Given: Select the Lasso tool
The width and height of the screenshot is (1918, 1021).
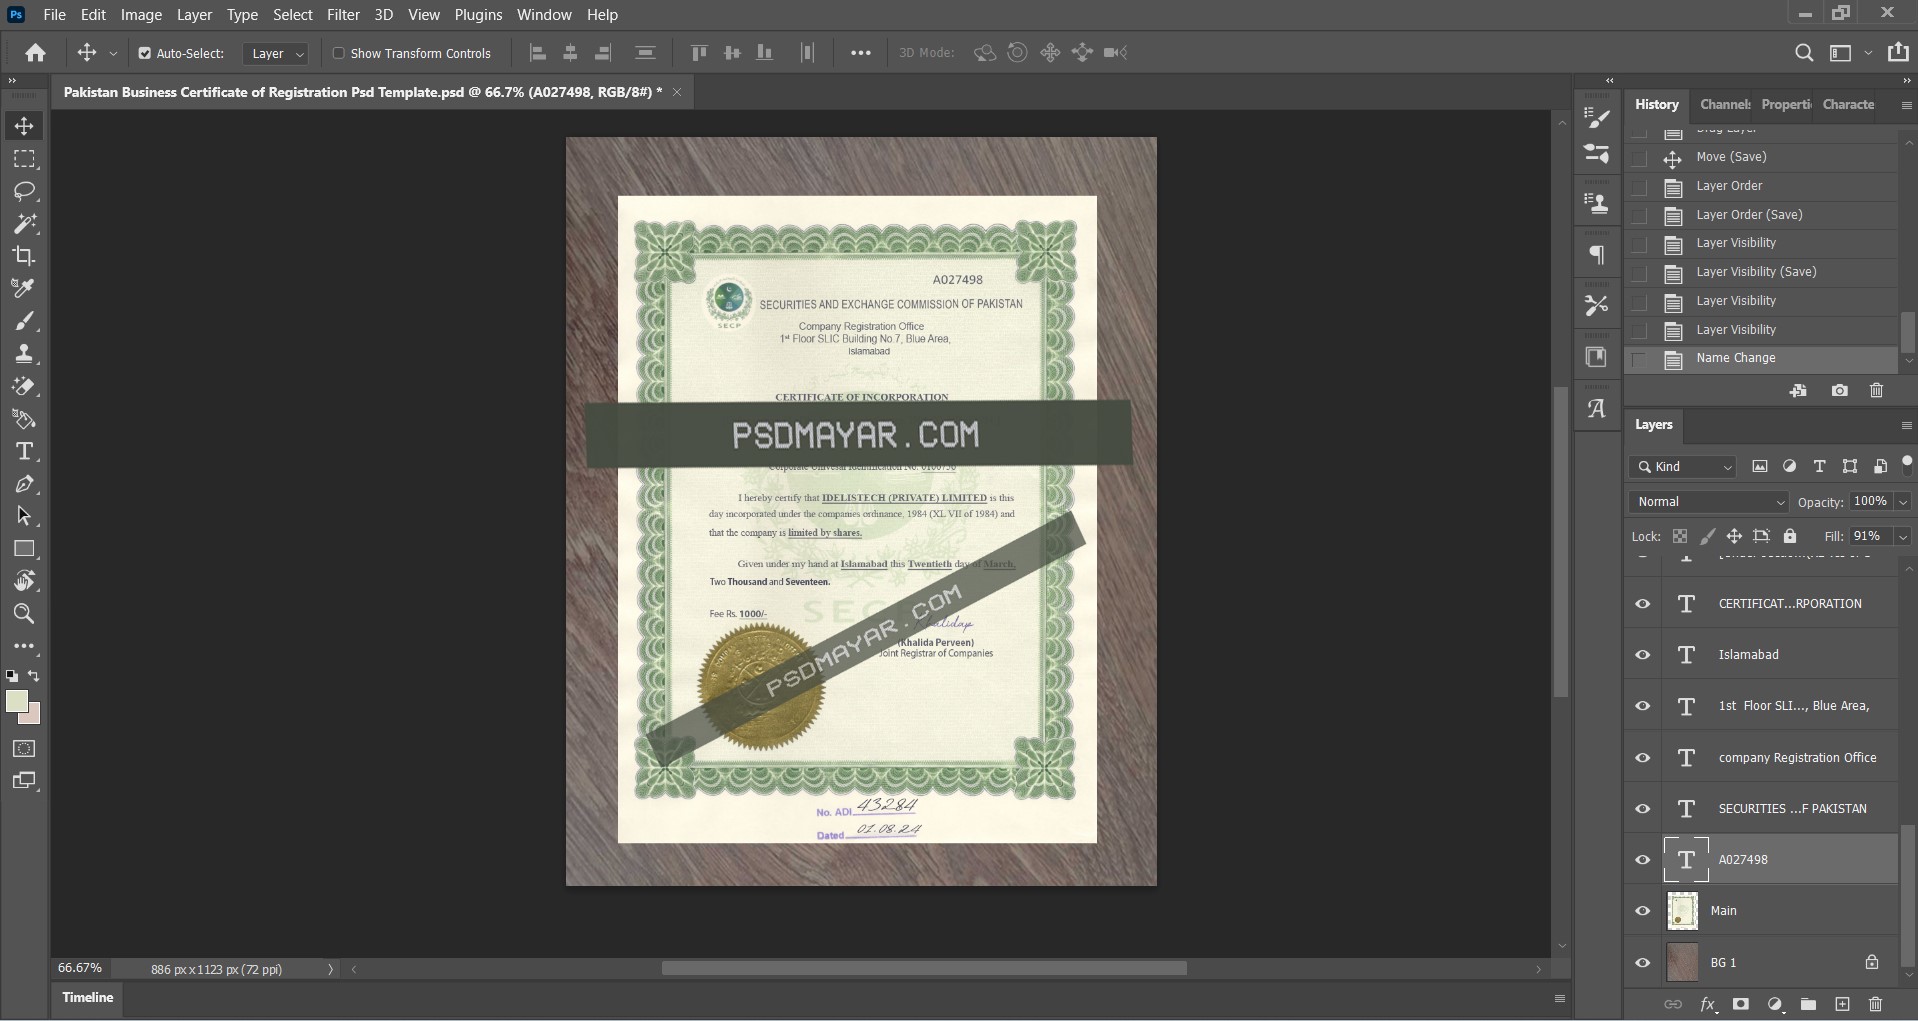Looking at the screenshot, I should pos(24,191).
